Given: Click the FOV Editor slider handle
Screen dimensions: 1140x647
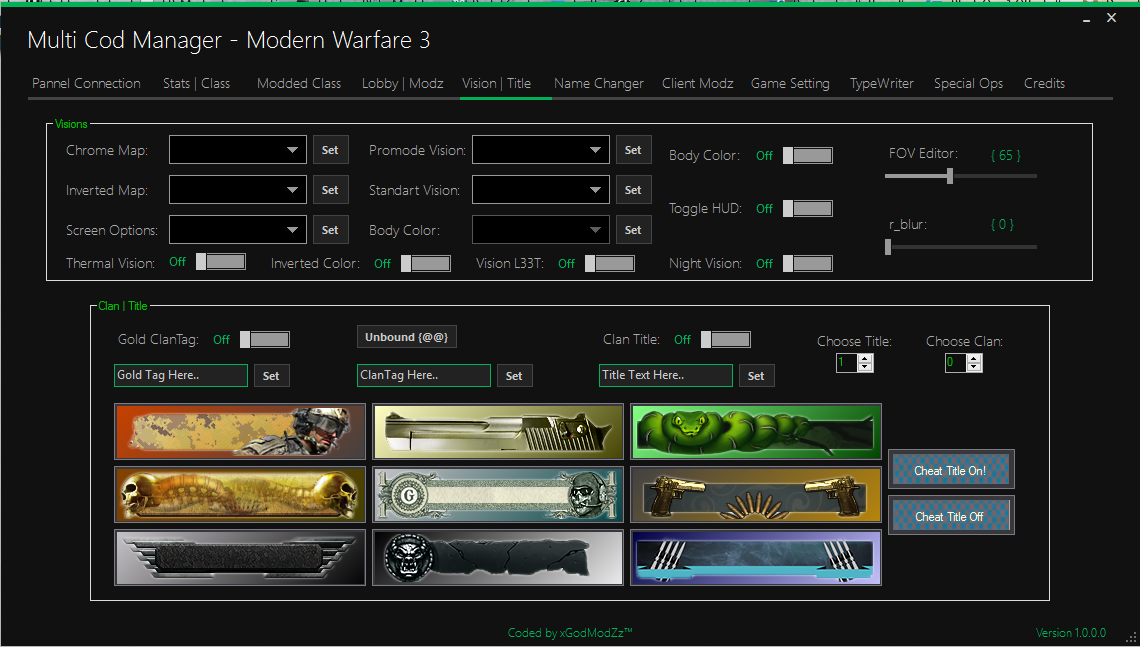Looking at the screenshot, I should tap(950, 175).
